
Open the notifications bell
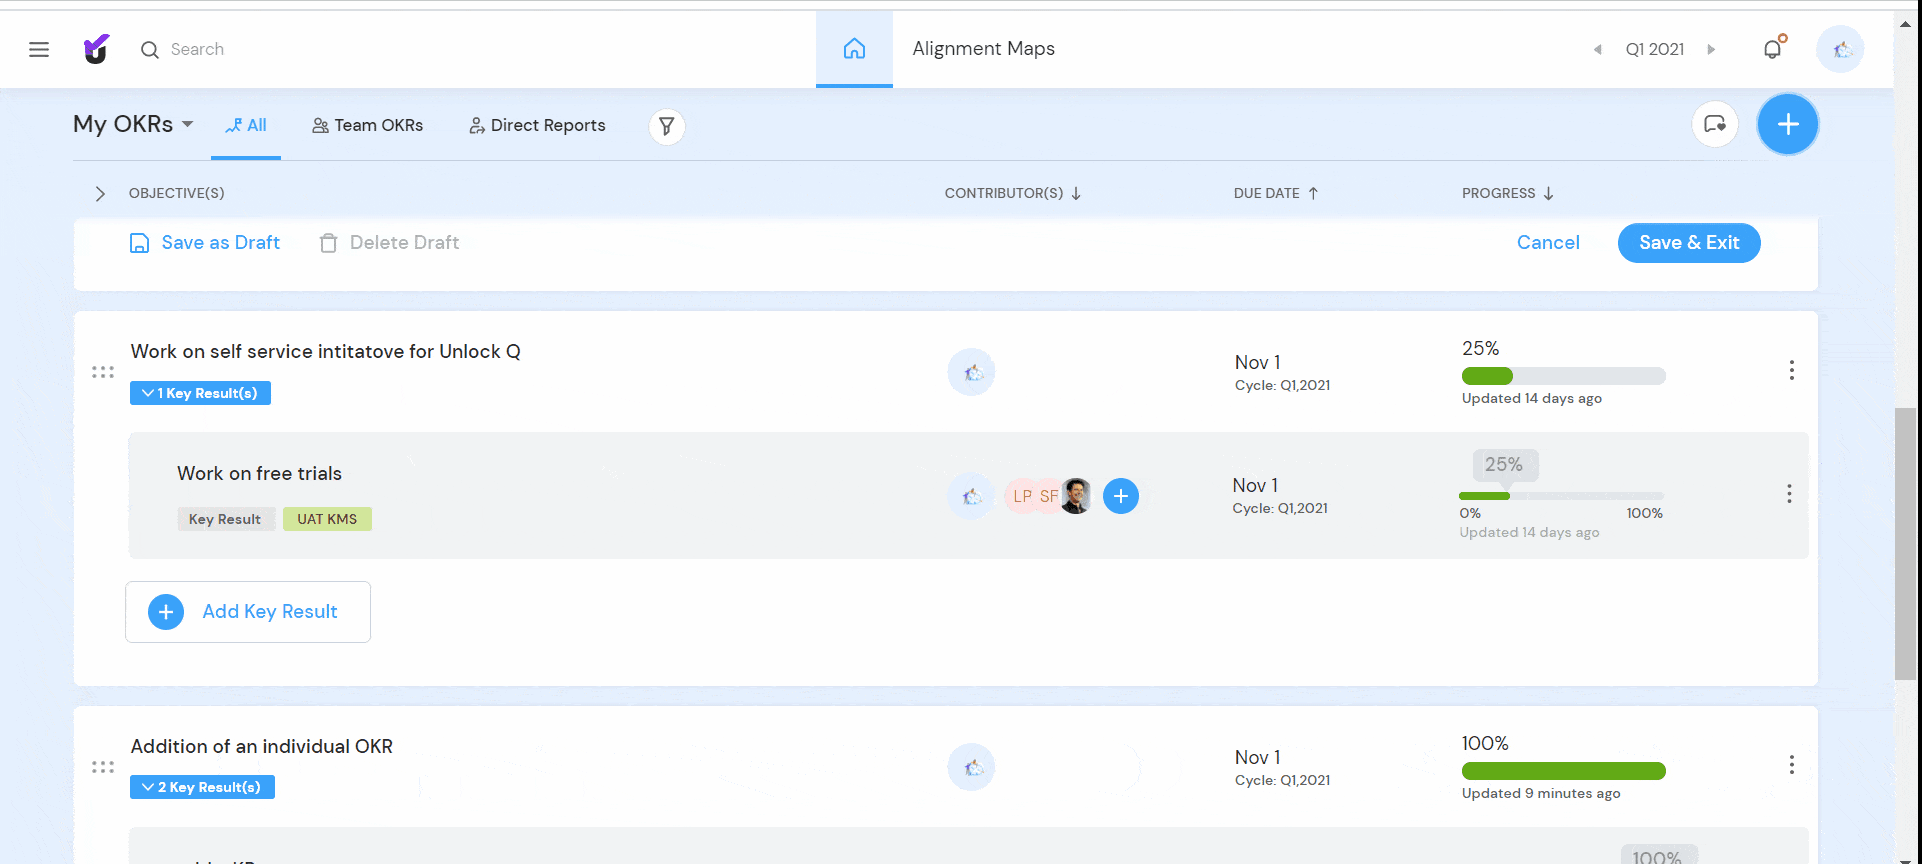pyautogui.click(x=1773, y=48)
